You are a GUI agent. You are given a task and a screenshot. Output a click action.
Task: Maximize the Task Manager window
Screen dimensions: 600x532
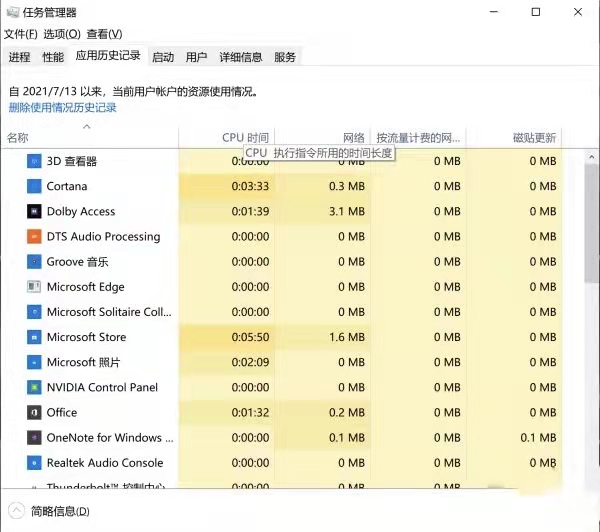[x=536, y=12]
